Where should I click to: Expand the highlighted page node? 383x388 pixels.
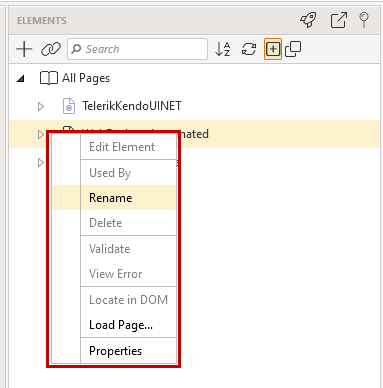coord(41,135)
